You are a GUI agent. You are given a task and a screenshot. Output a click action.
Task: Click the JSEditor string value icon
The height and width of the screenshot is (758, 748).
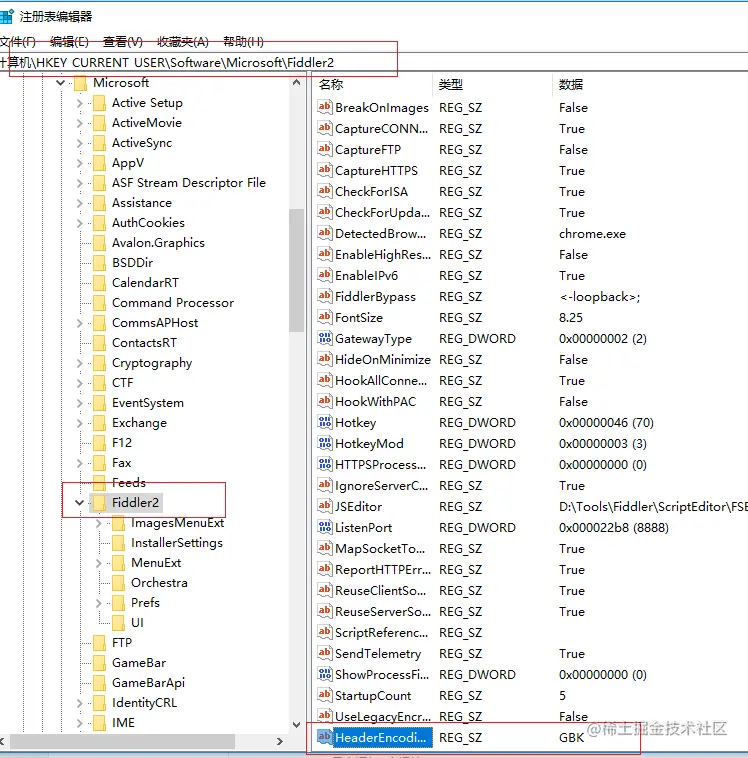(324, 506)
